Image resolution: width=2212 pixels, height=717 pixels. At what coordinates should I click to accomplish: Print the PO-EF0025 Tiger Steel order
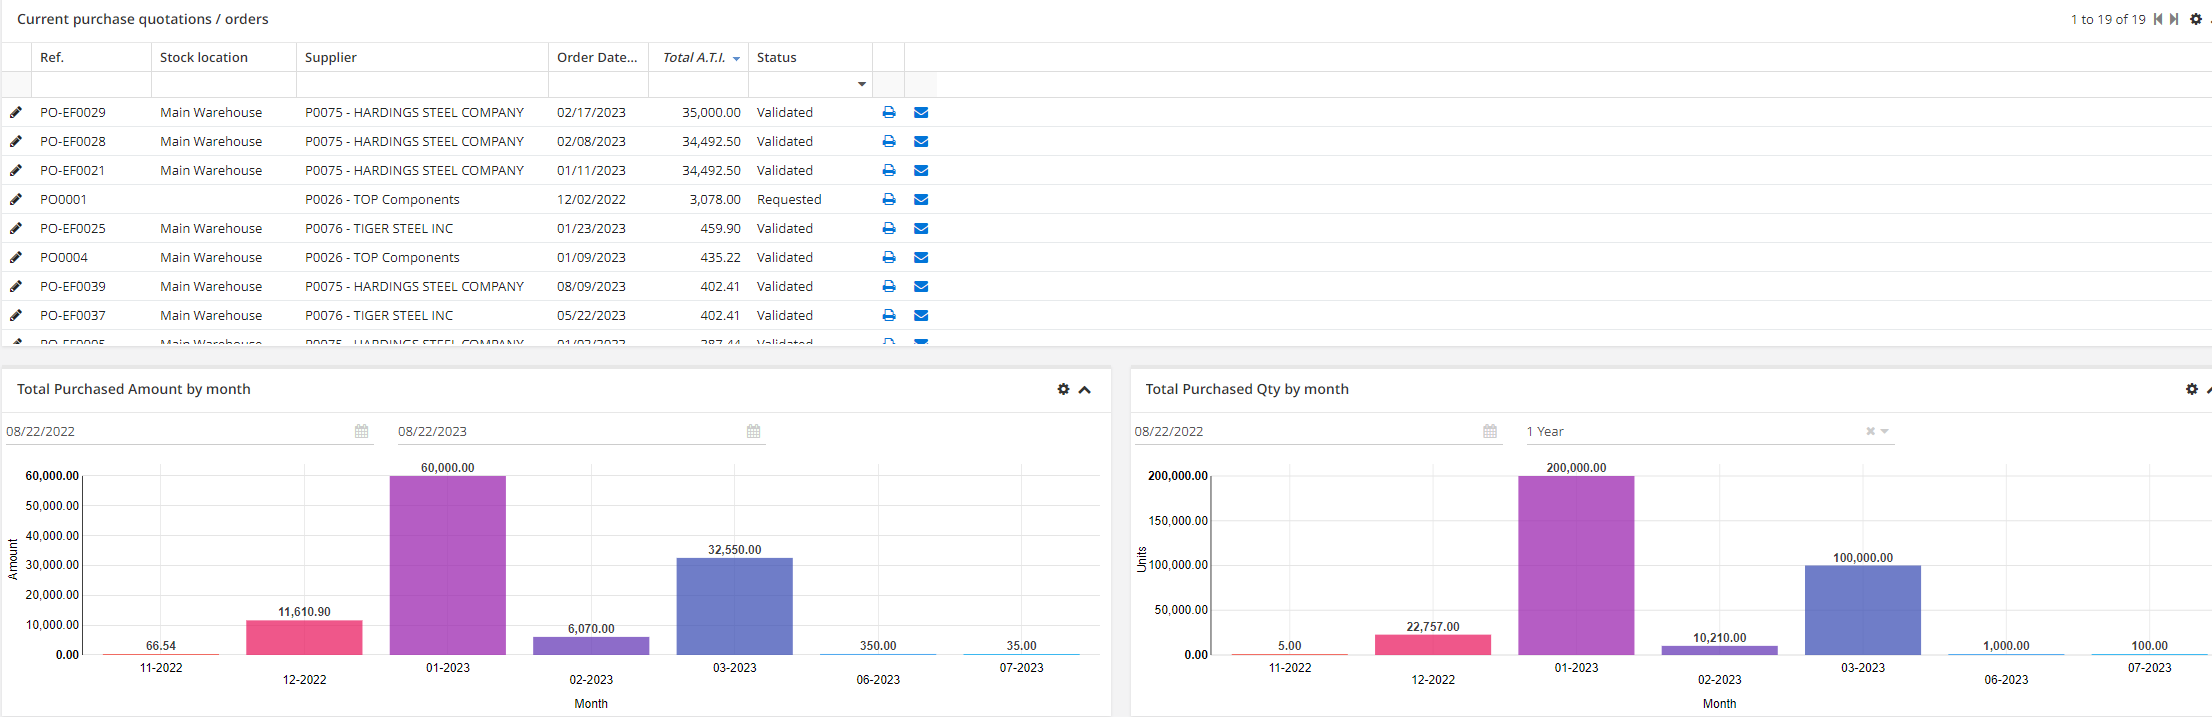tap(888, 229)
